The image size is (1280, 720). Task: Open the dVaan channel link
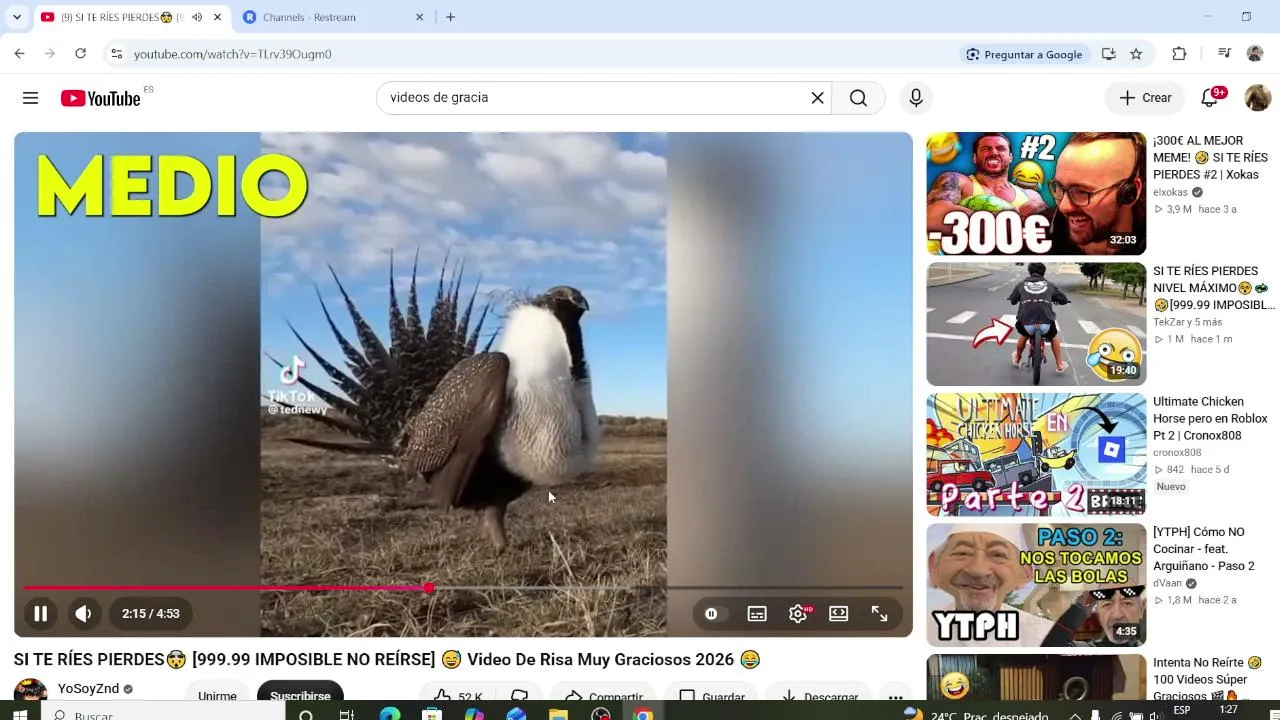coord(1167,583)
